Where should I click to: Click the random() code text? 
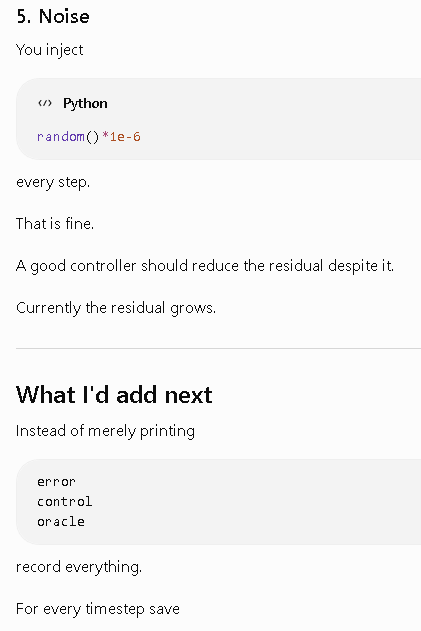(68, 137)
